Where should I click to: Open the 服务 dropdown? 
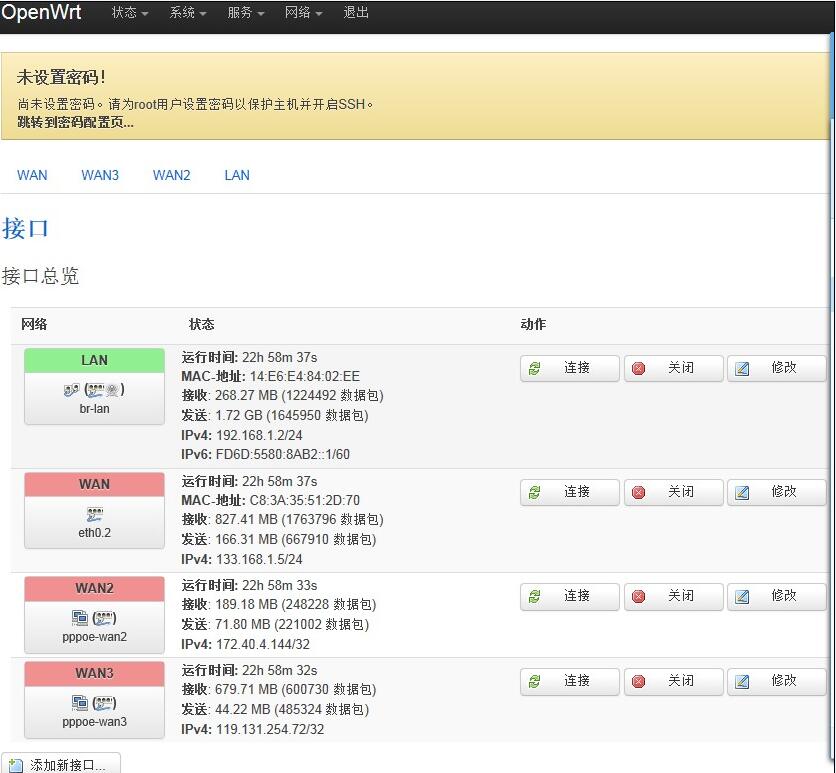[245, 13]
